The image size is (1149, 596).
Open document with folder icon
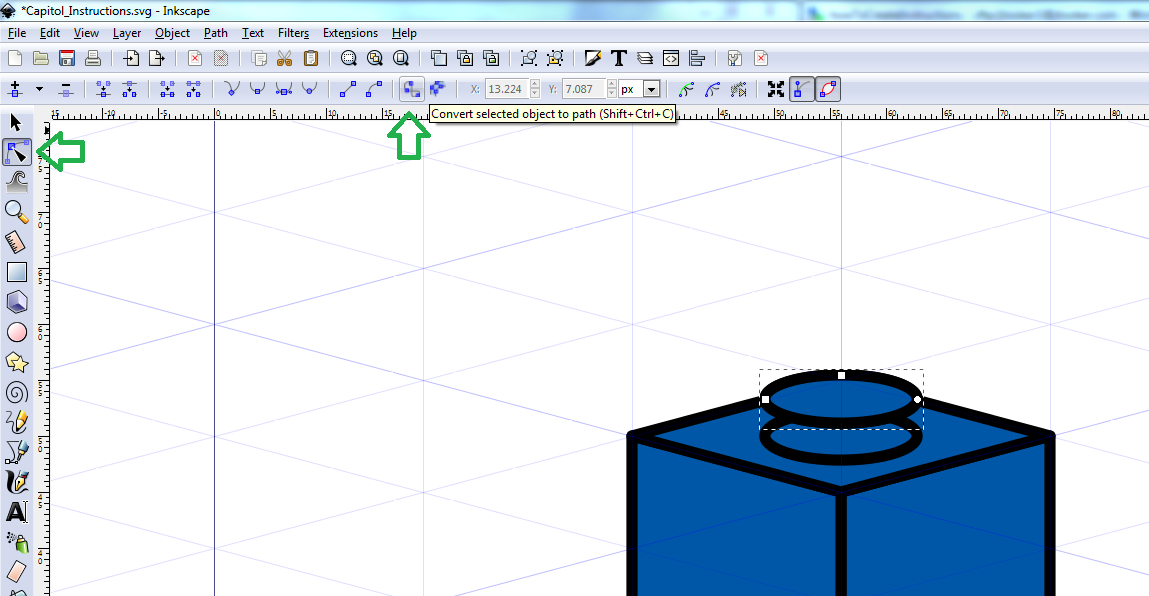pyautogui.click(x=41, y=59)
